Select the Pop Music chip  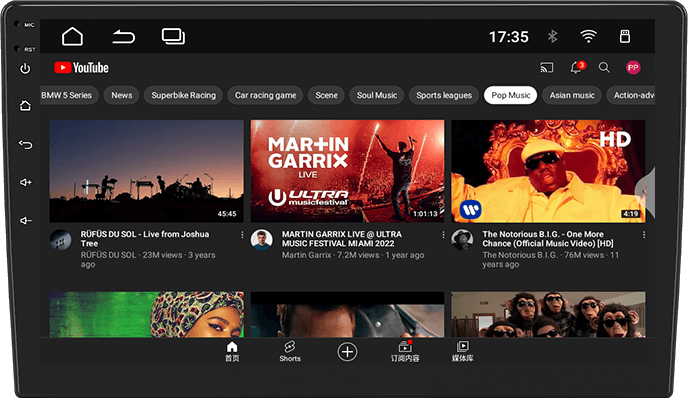tap(510, 95)
